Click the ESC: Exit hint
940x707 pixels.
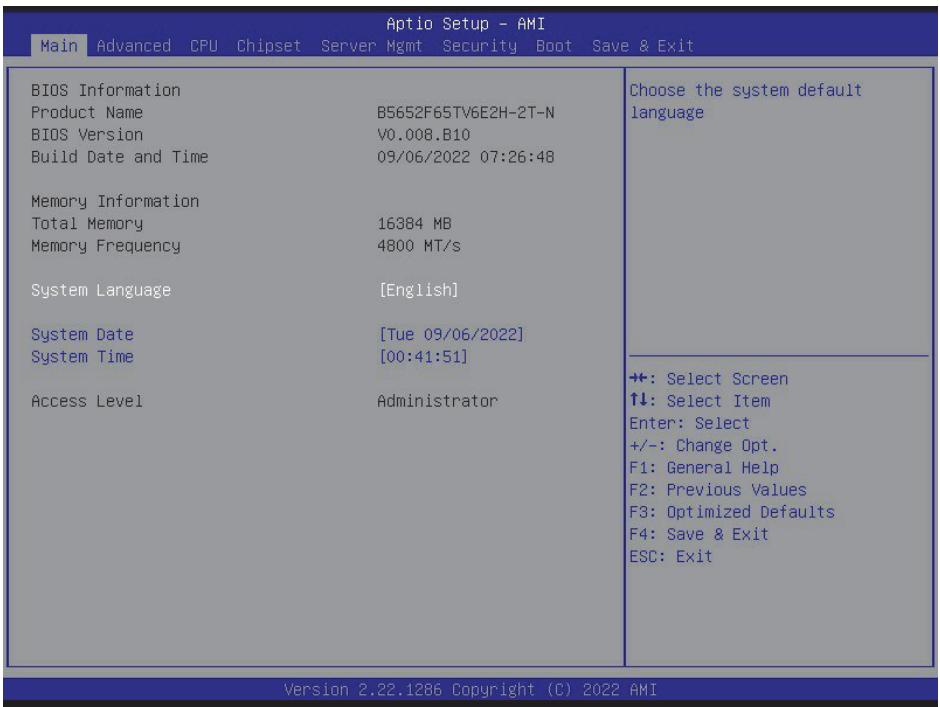coord(671,556)
